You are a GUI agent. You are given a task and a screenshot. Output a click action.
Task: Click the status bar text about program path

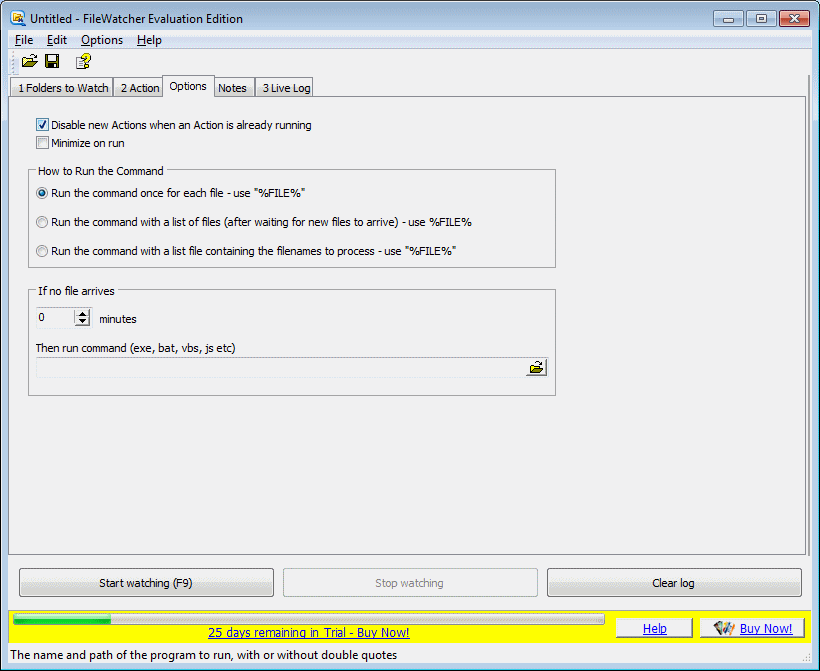203,655
